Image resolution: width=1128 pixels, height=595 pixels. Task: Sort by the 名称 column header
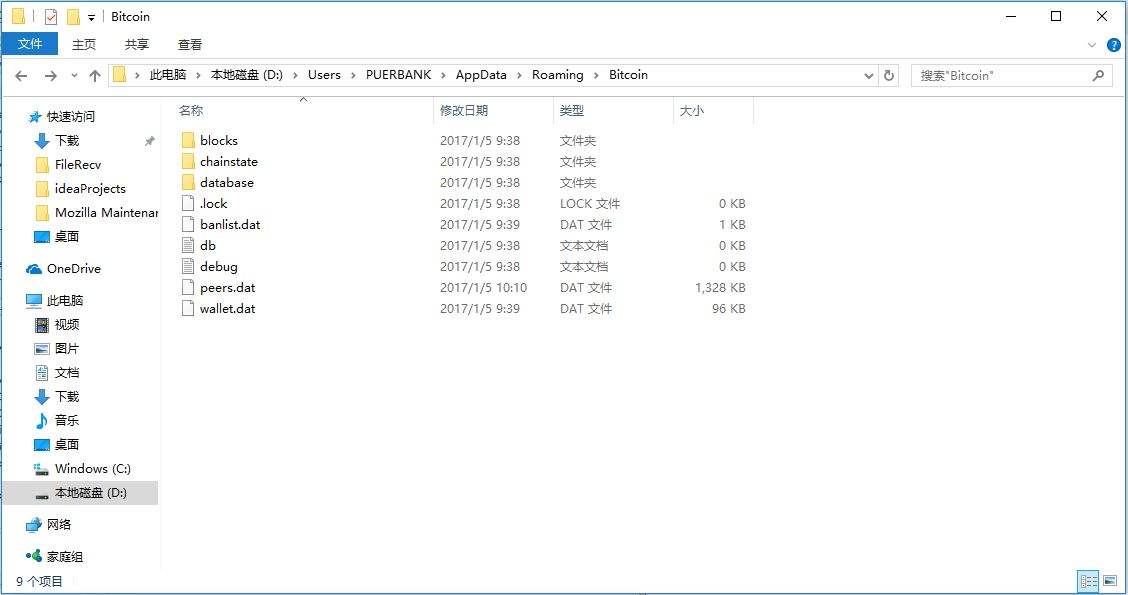click(191, 111)
